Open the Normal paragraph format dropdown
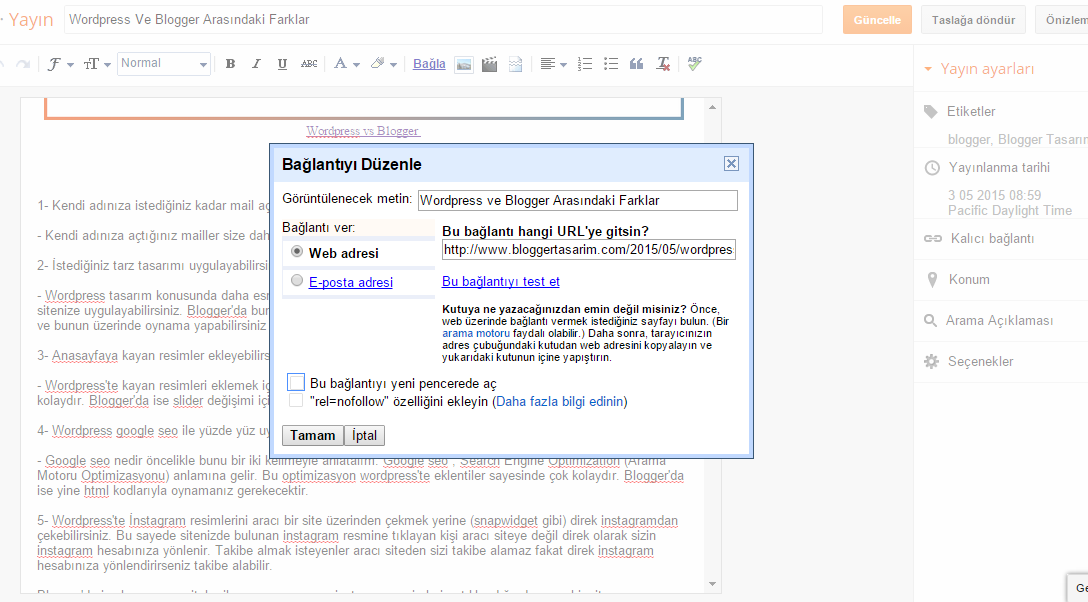Image resolution: width=1088 pixels, height=602 pixels. point(164,64)
